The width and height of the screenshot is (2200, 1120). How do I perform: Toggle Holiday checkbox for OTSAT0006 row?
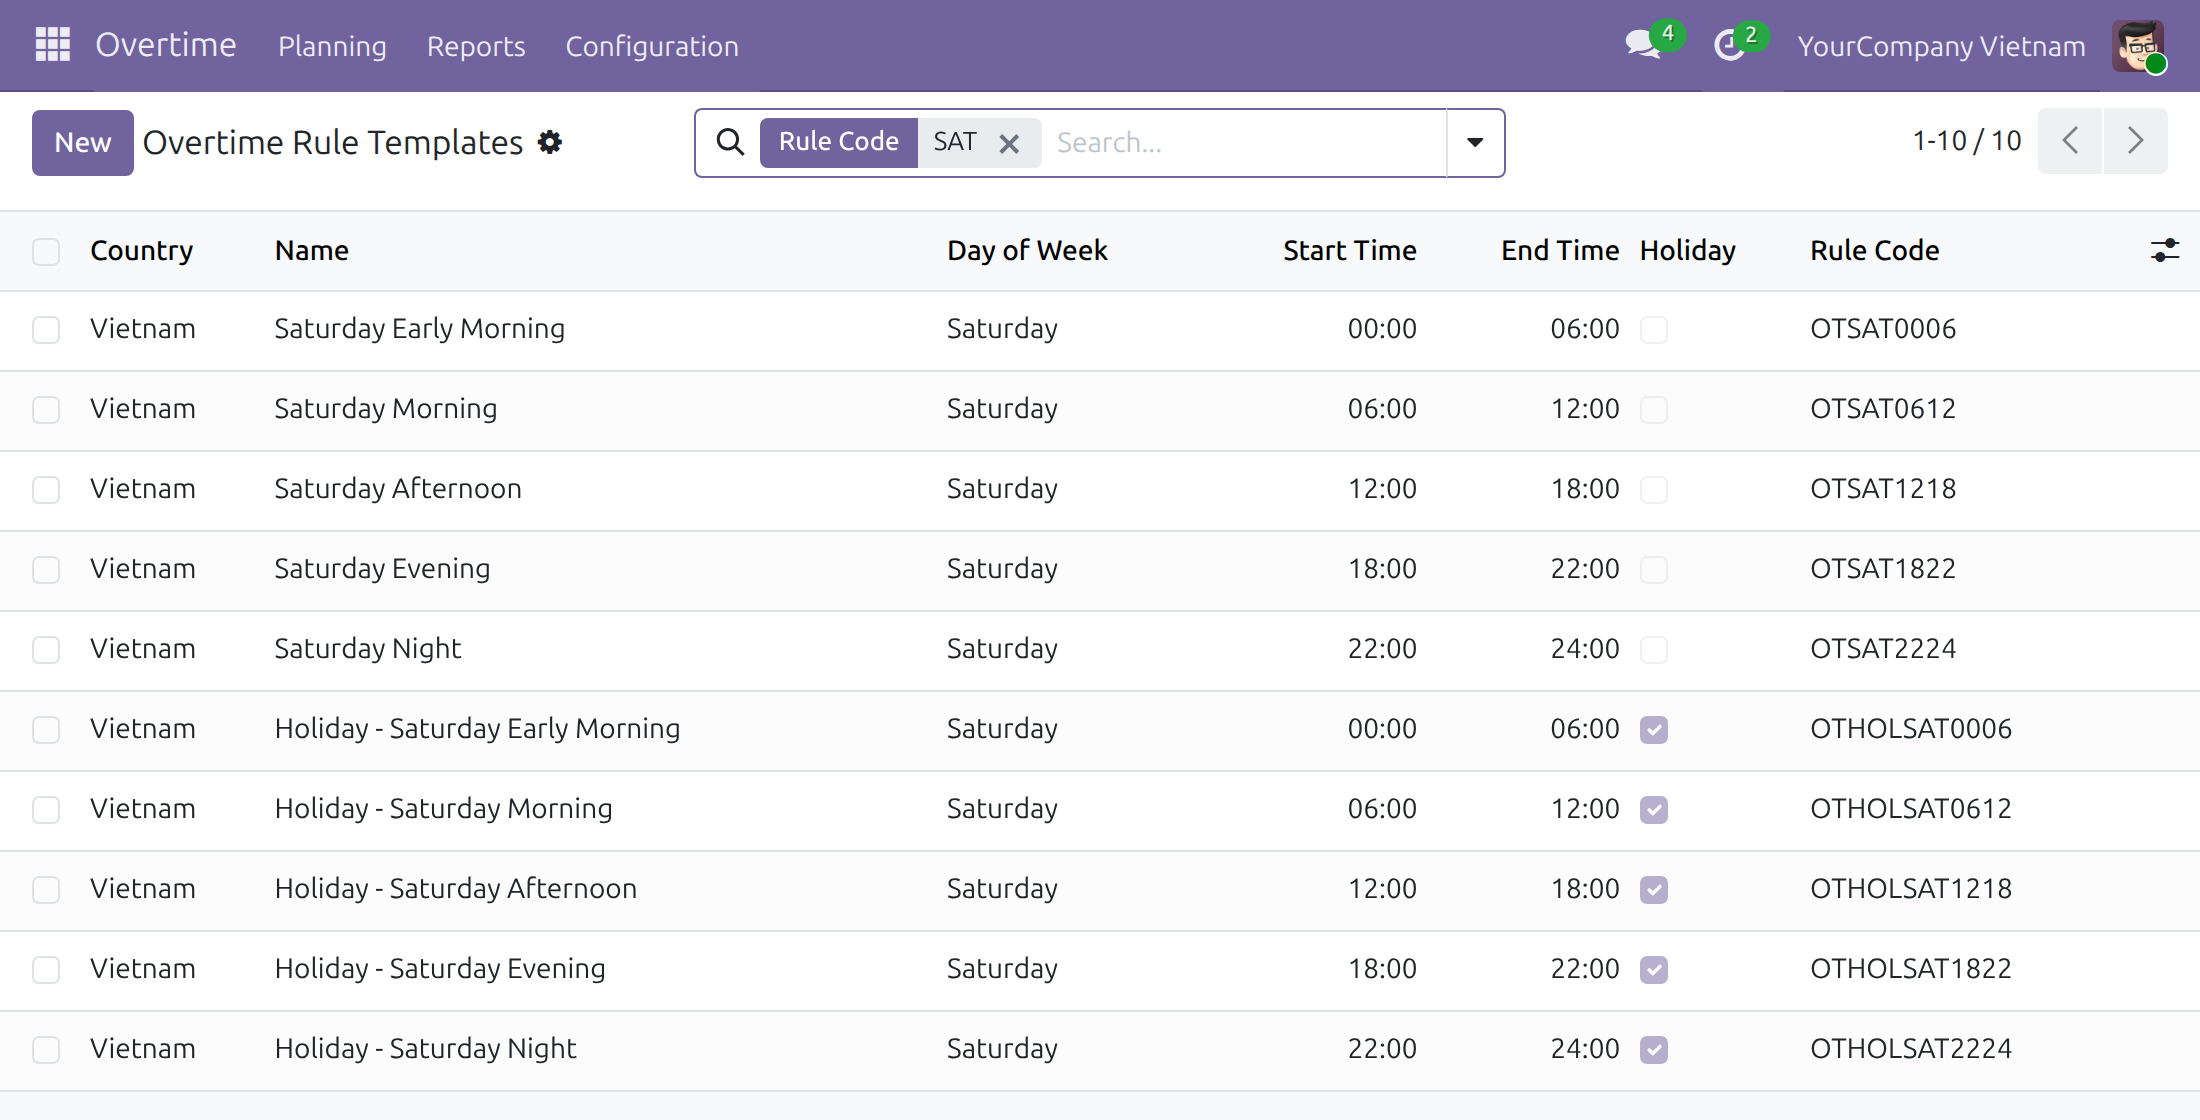pyautogui.click(x=1654, y=330)
